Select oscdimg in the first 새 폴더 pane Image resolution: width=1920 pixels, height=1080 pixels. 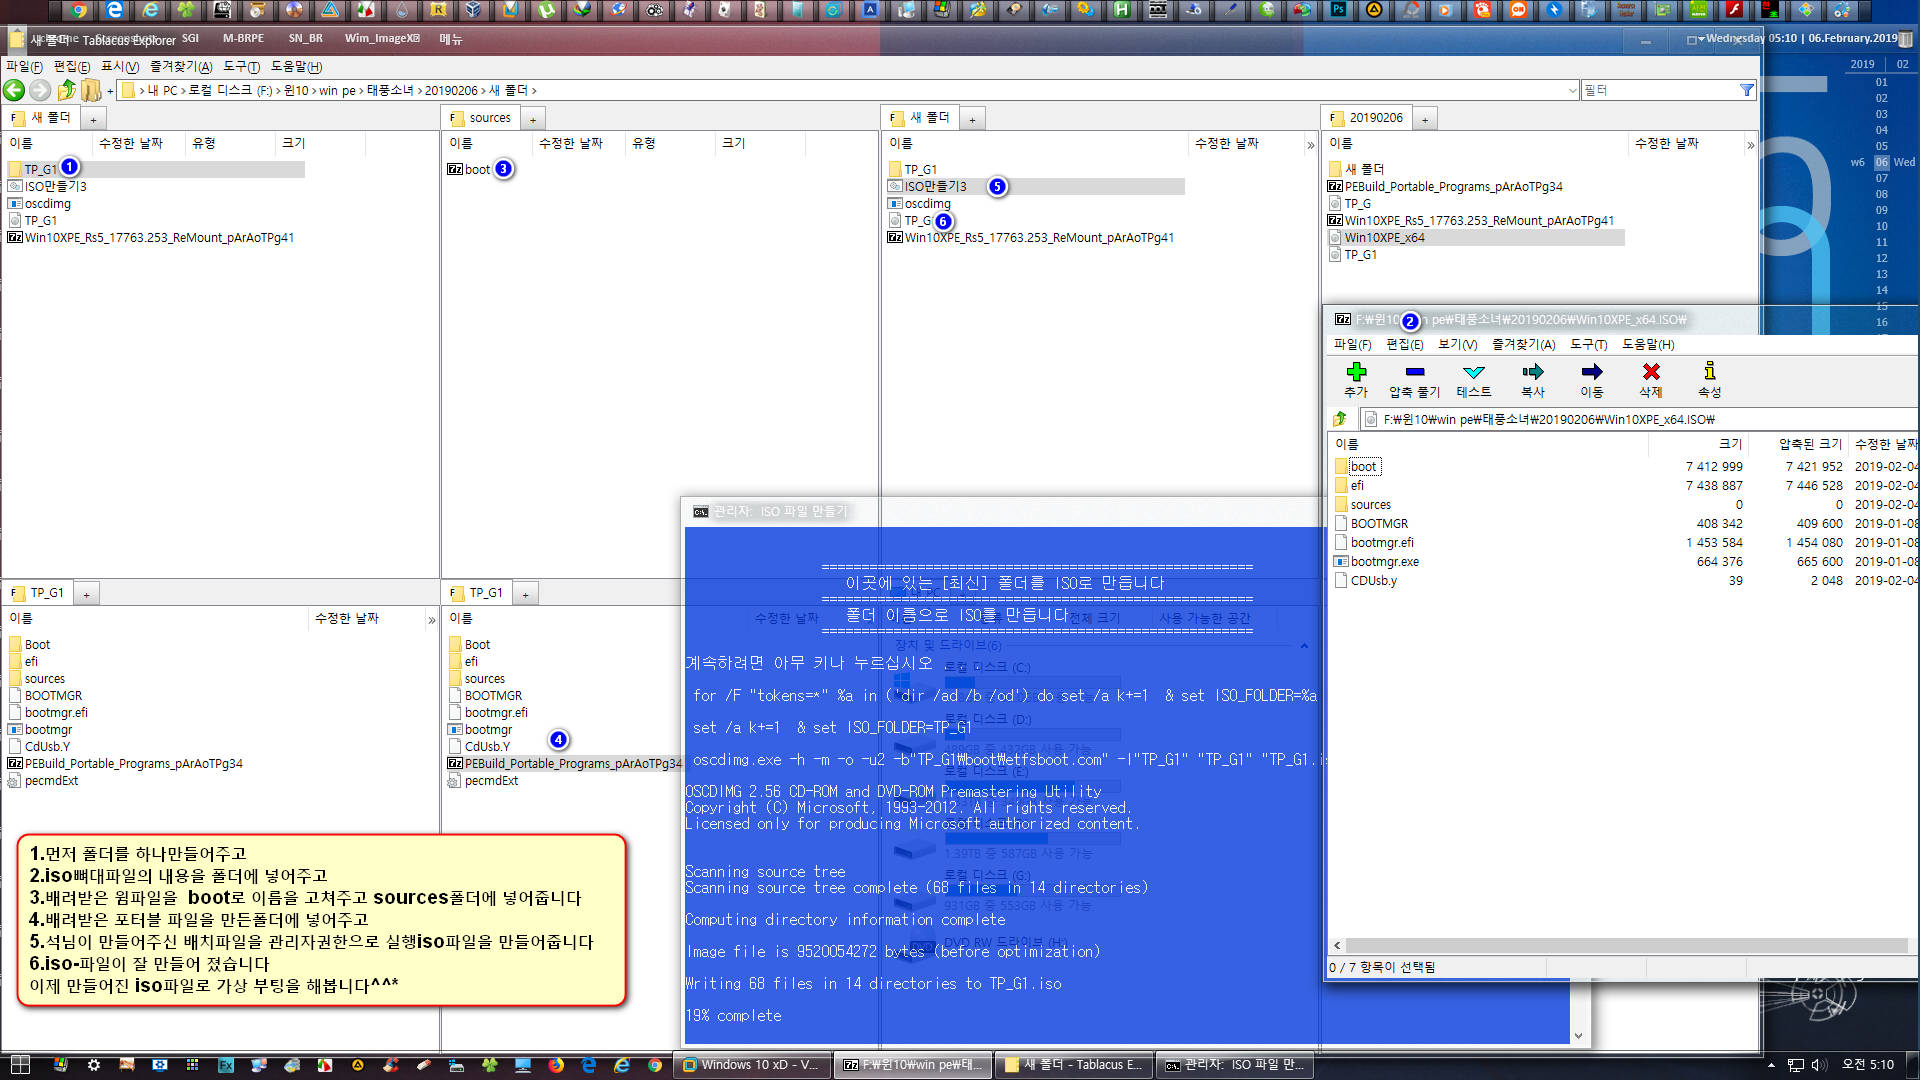47,204
